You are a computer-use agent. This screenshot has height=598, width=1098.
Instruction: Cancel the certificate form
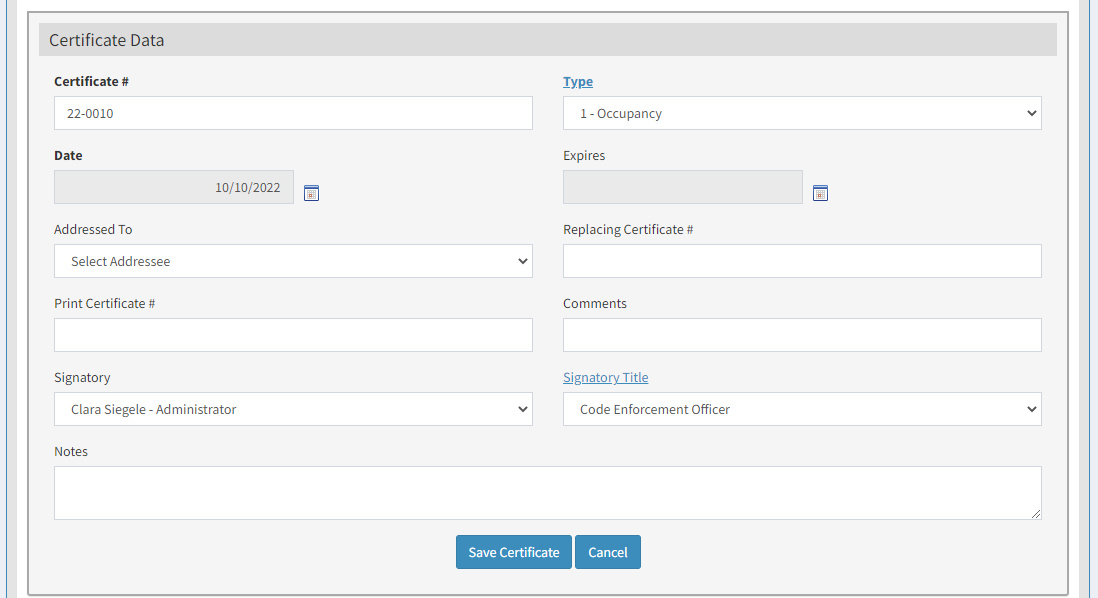tap(608, 552)
